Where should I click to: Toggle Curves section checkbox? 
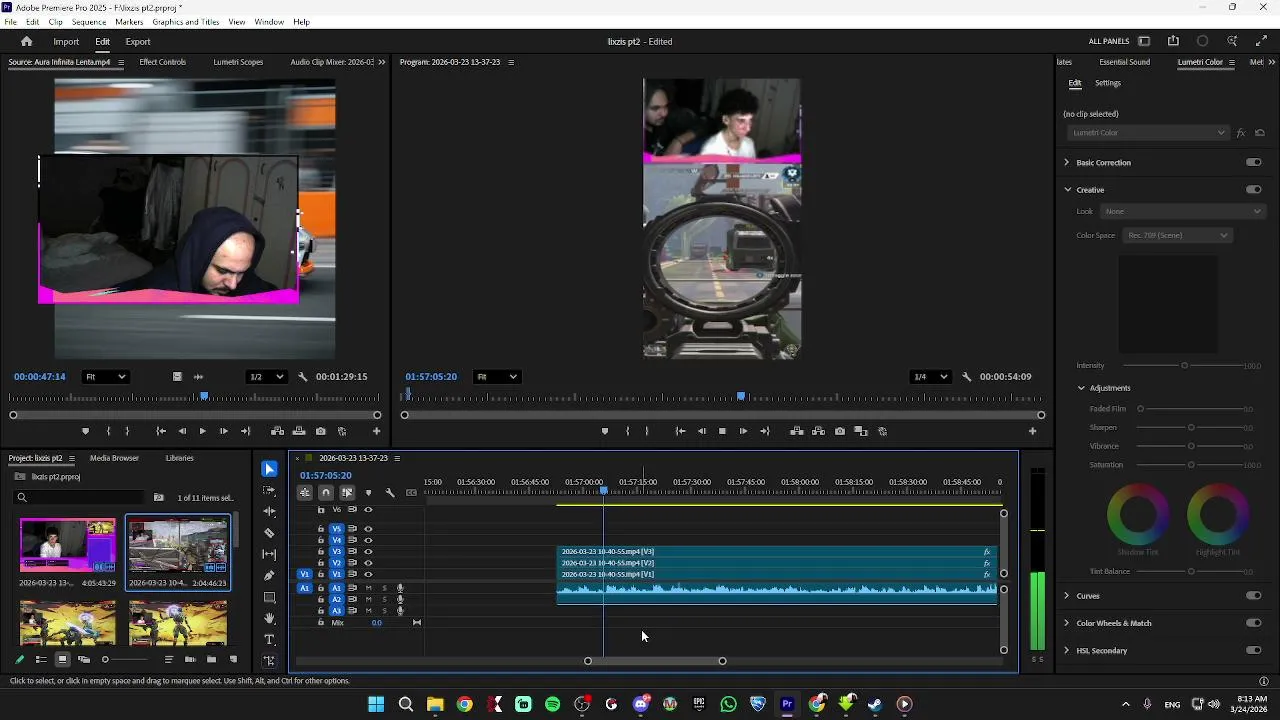point(1253,596)
